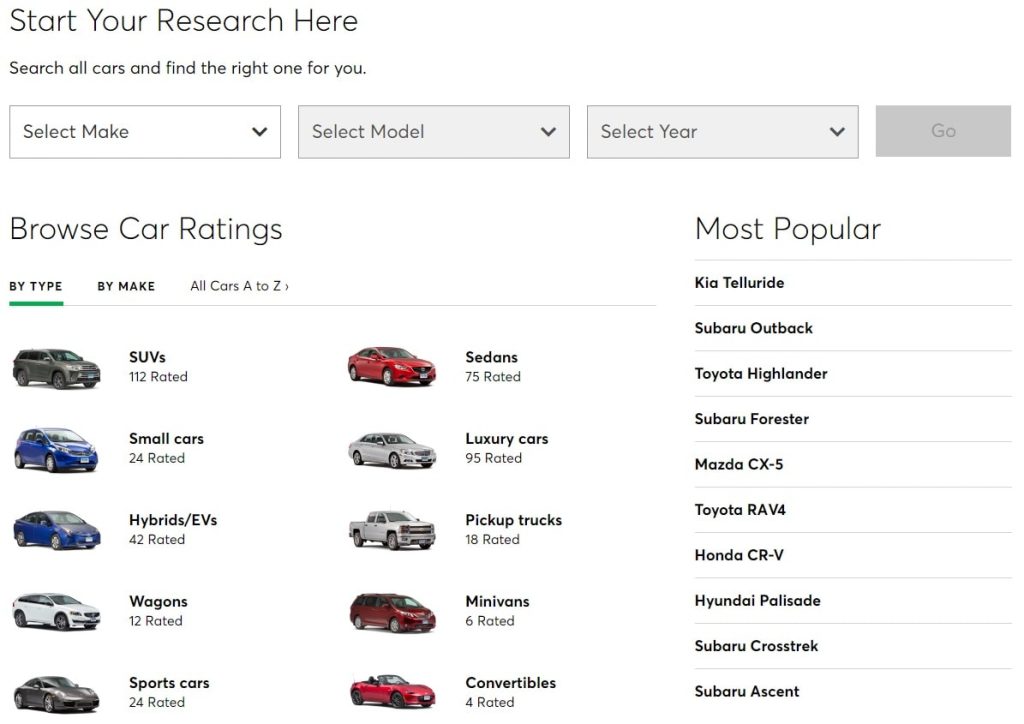Click the red Convertibles car thumbnail
The width and height of the screenshot is (1024, 724).
pyautogui.click(x=392, y=692)
